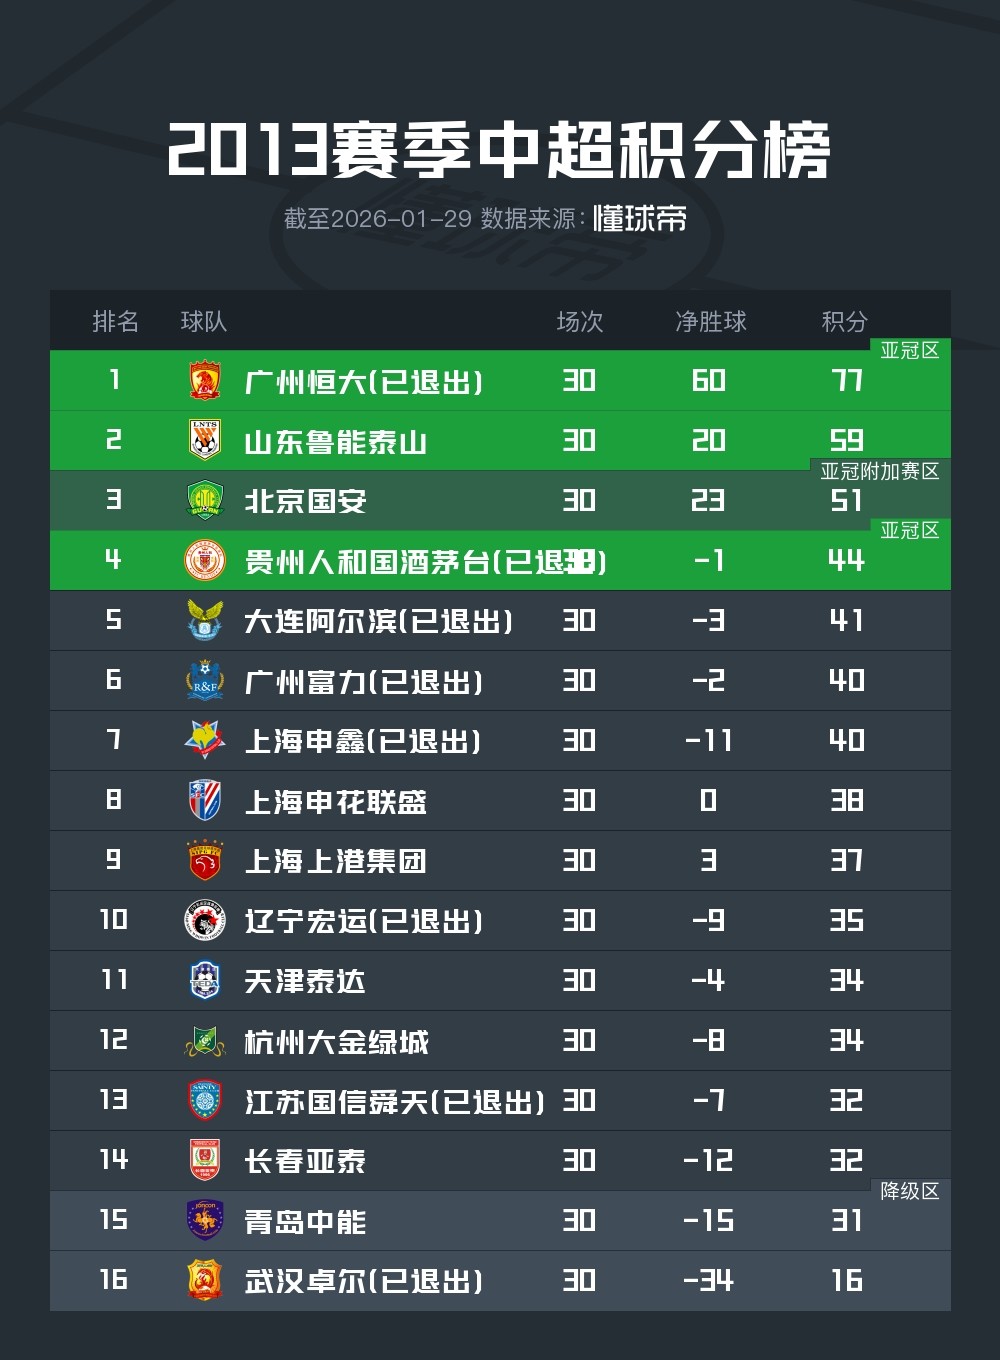
Task: Click the 排名 column header
Action: (115, 321)
